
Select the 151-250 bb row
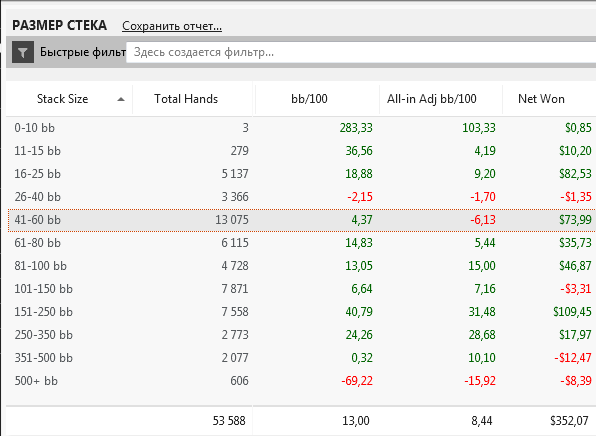click(301, 312)
